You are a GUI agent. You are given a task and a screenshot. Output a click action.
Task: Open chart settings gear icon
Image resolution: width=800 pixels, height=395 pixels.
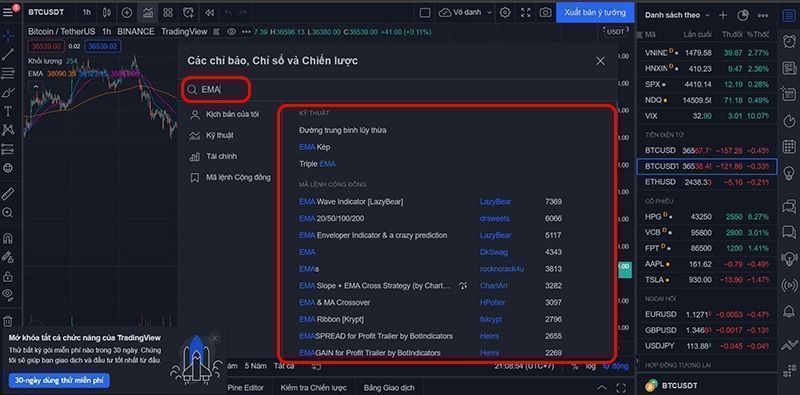pyautogui.click(x=505, y=12)
